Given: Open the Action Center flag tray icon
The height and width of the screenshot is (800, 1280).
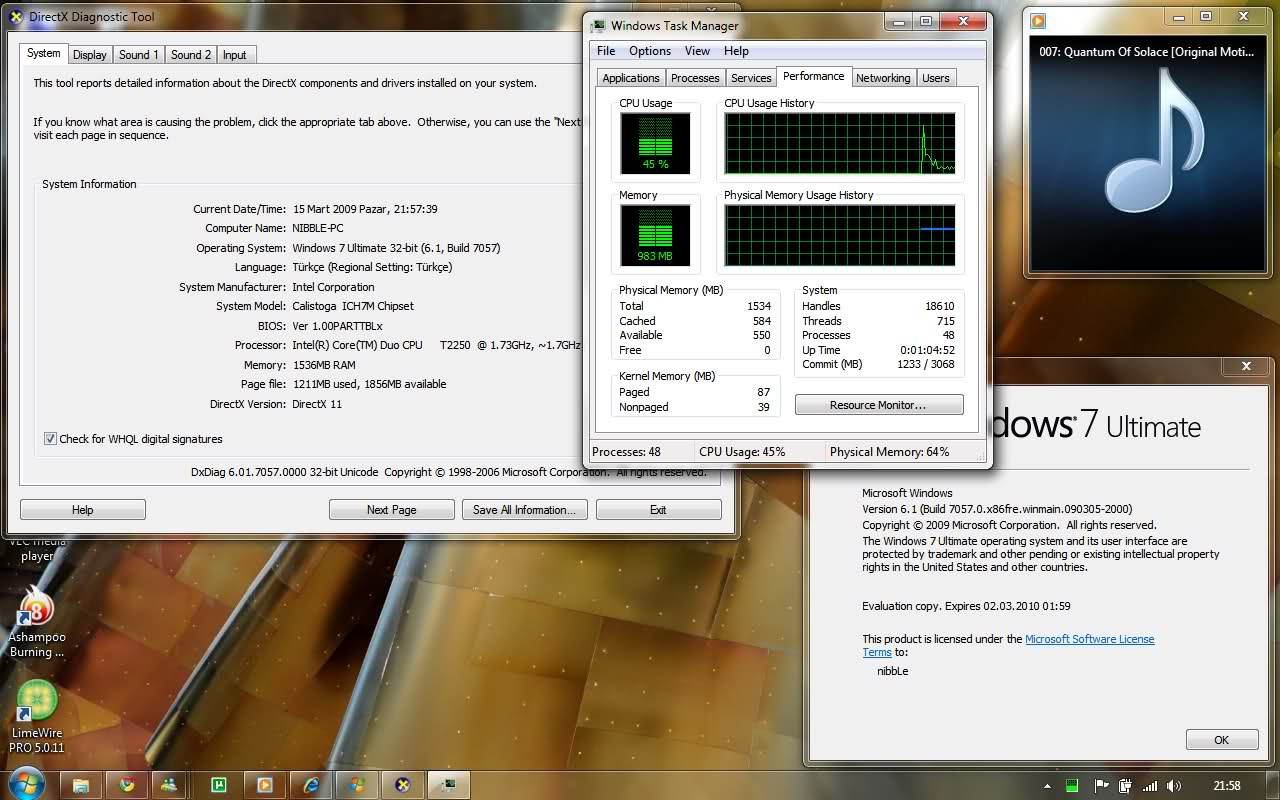Looking at the screenshot, I should tap(1101, 786).
